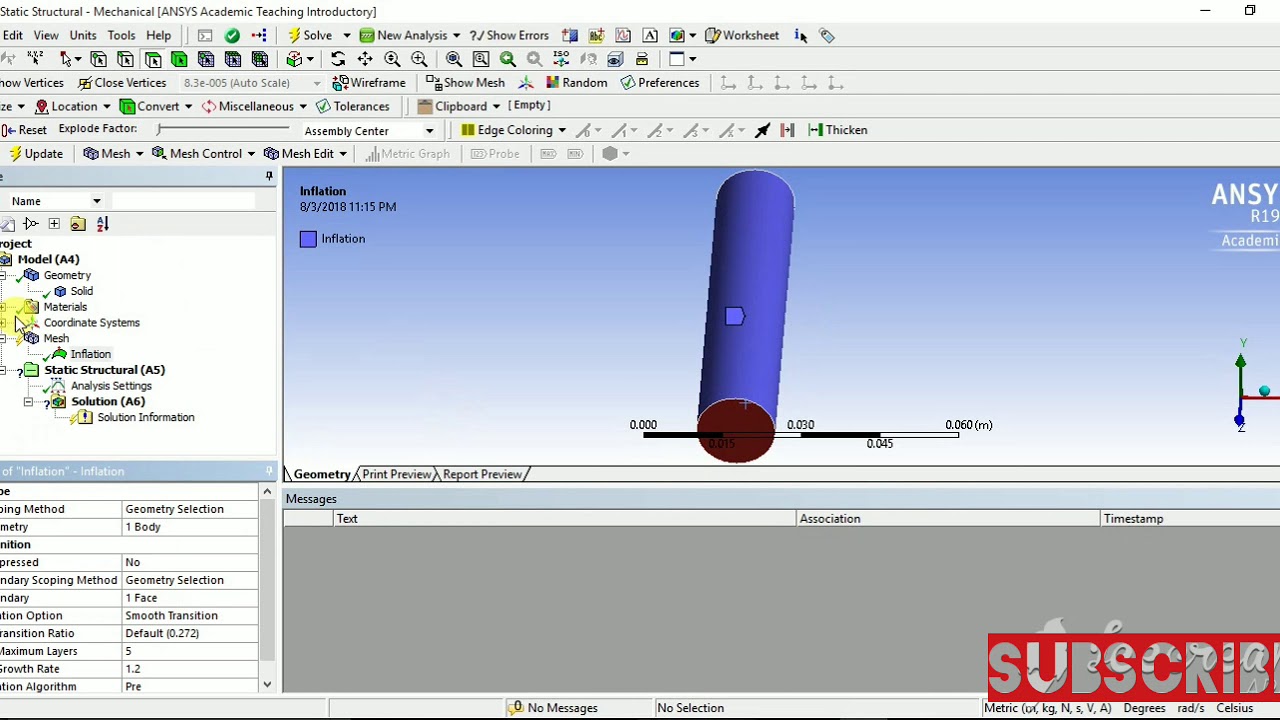Open the Auto Scale dropdown
The image size is (1280, 720).
tap(317, 83)
